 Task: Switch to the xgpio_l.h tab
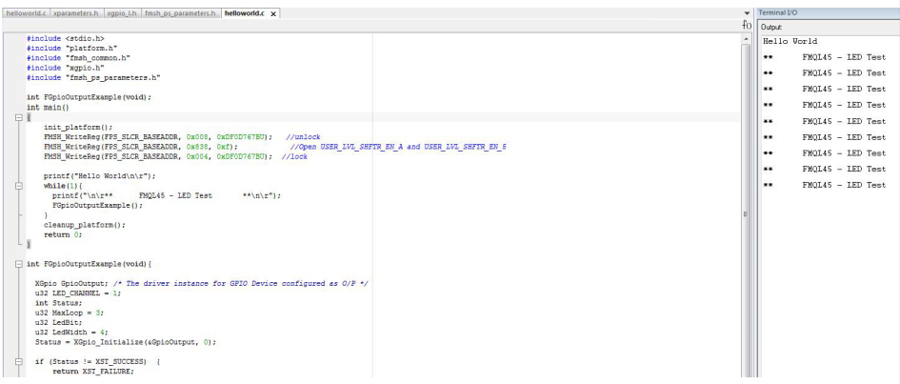click(121, 13)
